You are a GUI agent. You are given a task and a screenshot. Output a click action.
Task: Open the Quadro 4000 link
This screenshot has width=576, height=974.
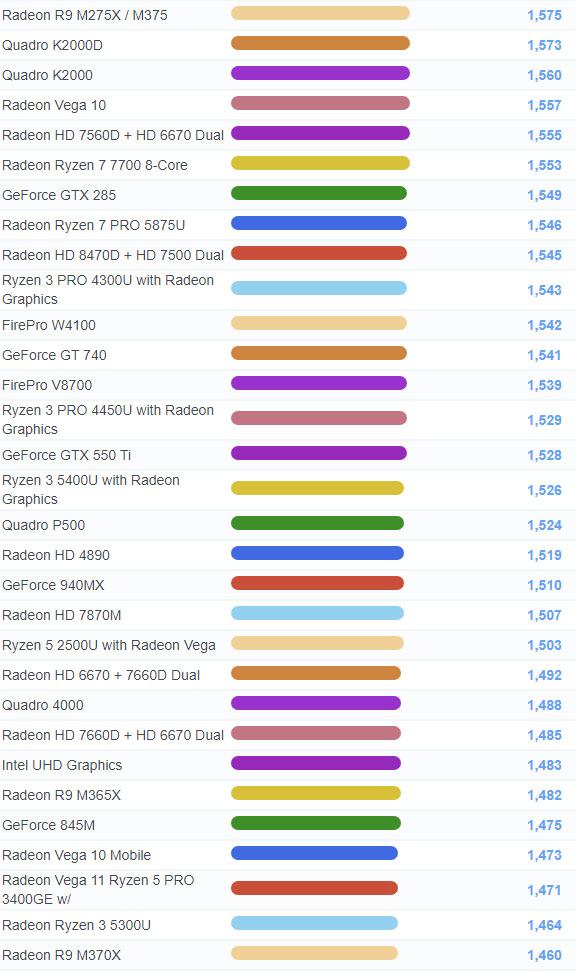click(43, 705)
